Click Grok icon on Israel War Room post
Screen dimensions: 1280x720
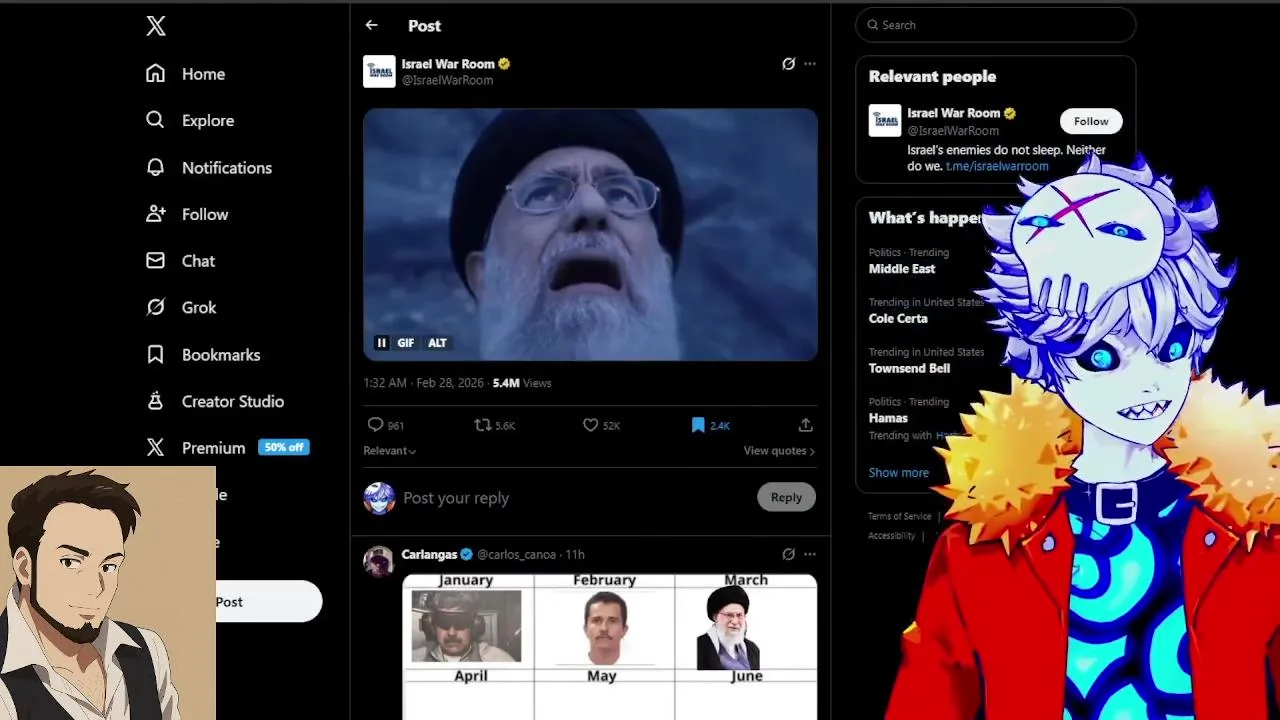coord(788,64)
